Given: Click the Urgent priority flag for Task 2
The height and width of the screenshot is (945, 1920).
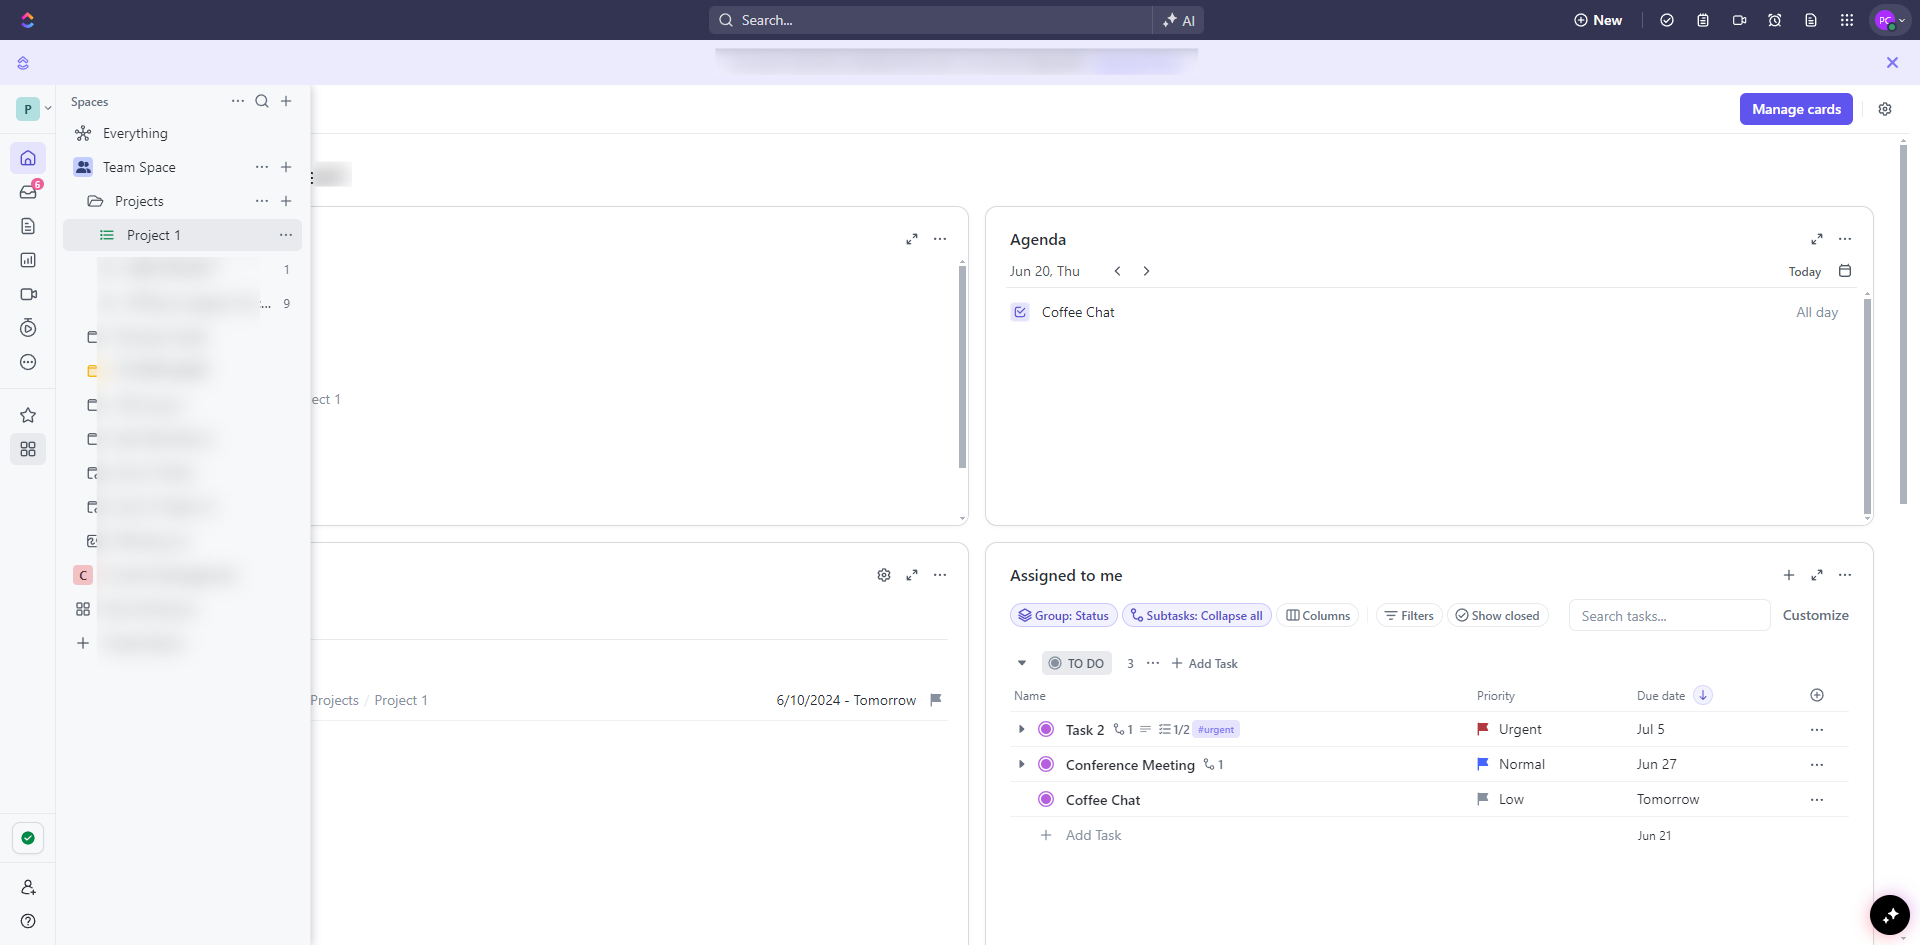Looking at the screenshot, I should point(1483,730).
